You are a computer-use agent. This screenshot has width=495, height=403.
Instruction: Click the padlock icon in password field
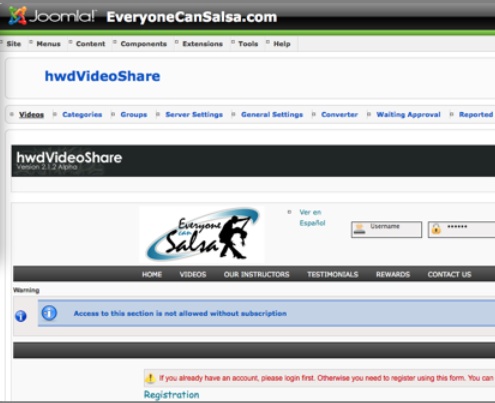tap(436, 229)
